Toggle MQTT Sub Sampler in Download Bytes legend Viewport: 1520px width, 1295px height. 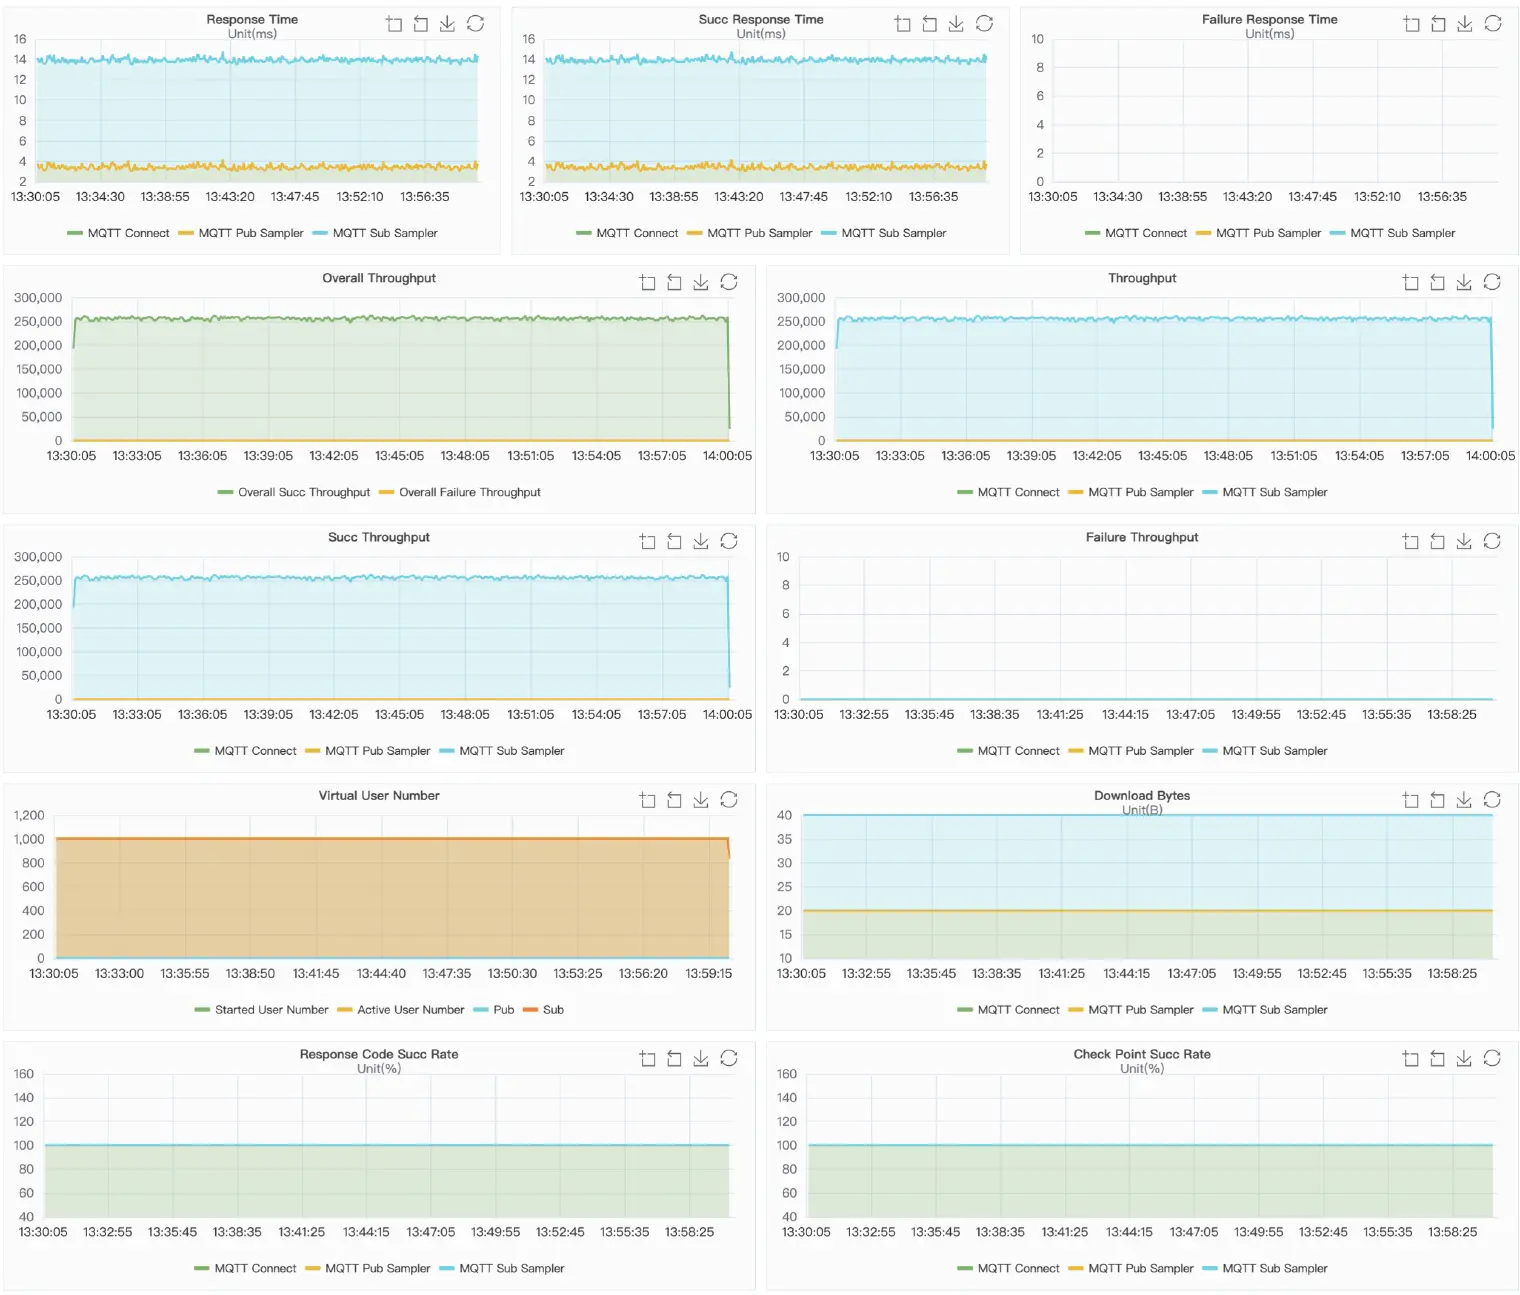click(x=1265, y=1010)
